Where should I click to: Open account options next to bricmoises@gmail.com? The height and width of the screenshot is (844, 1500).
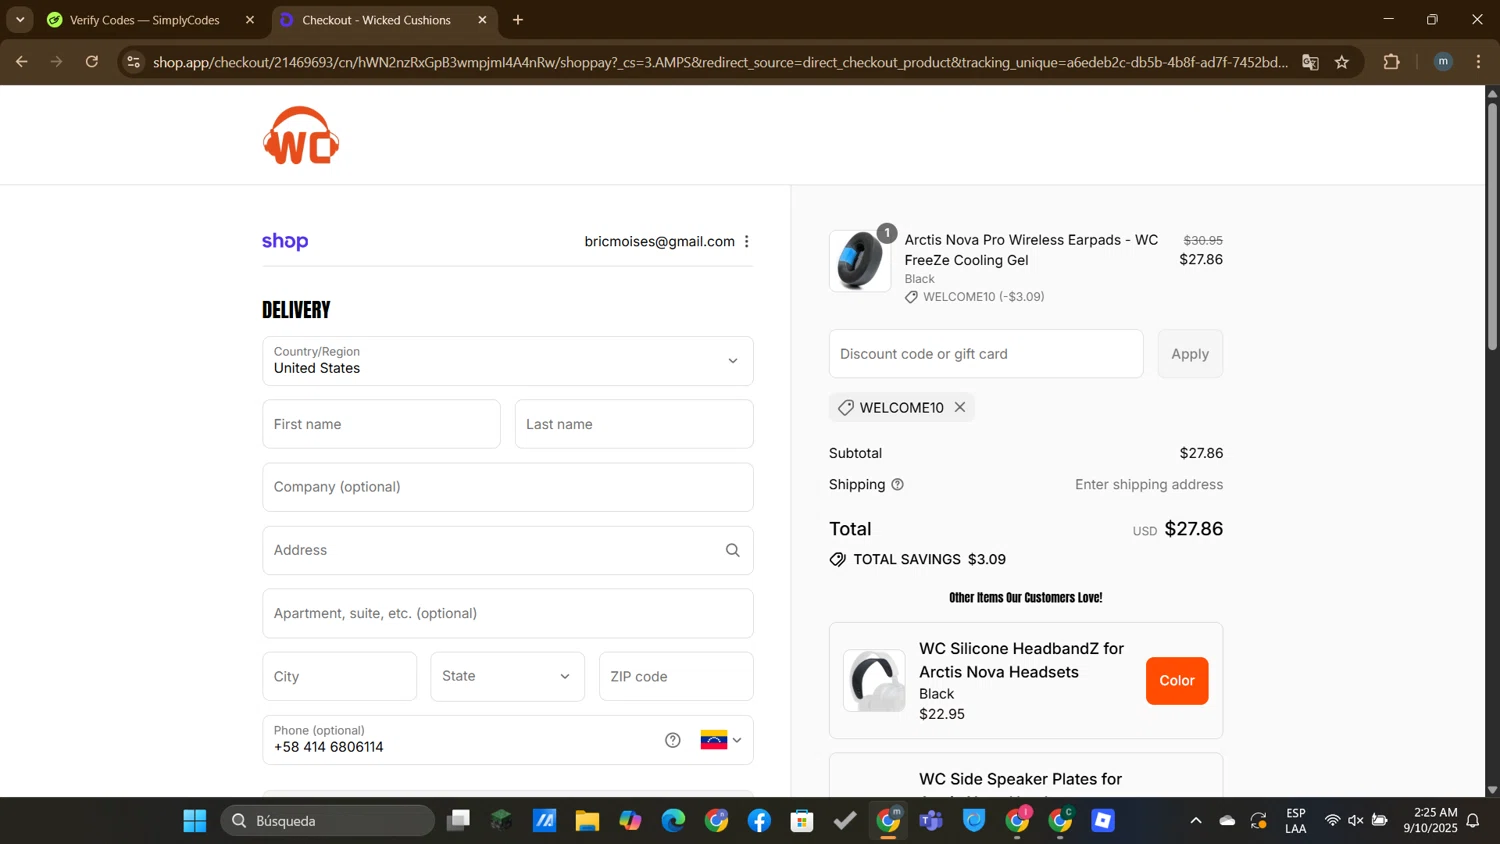747,242
